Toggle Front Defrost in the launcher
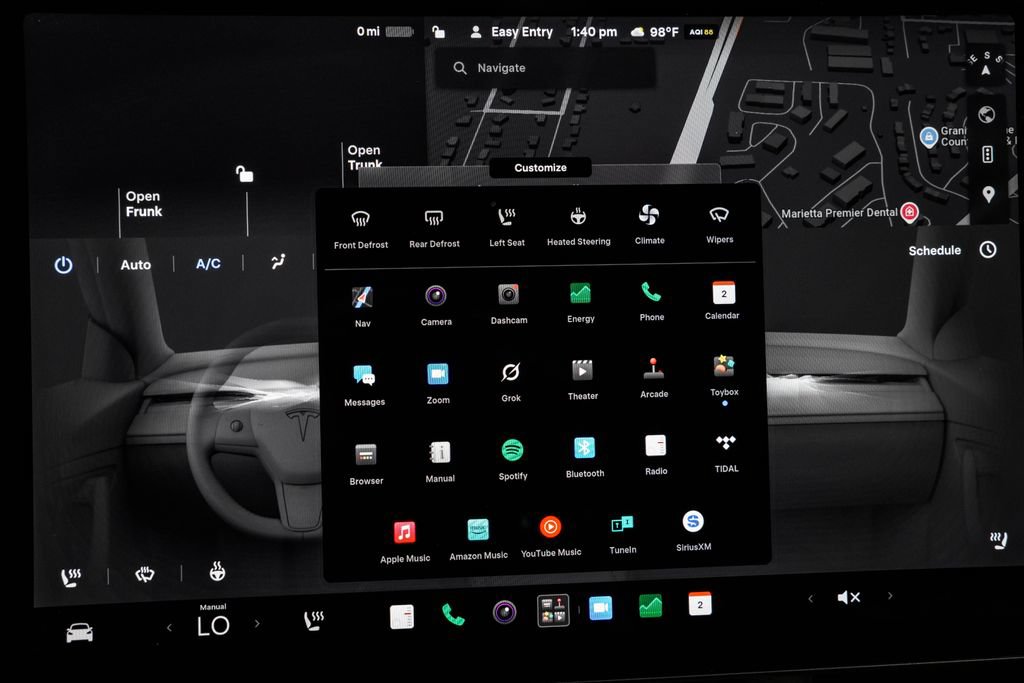This screenshot has height=683, width=1024. (x=360, y=219)
